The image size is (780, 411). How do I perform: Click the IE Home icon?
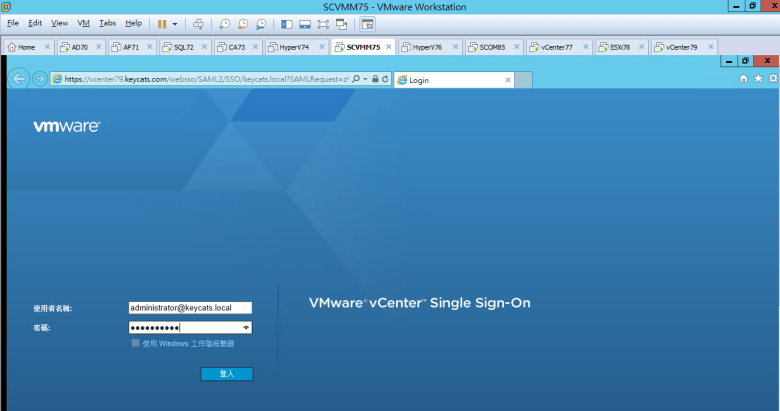743,78
